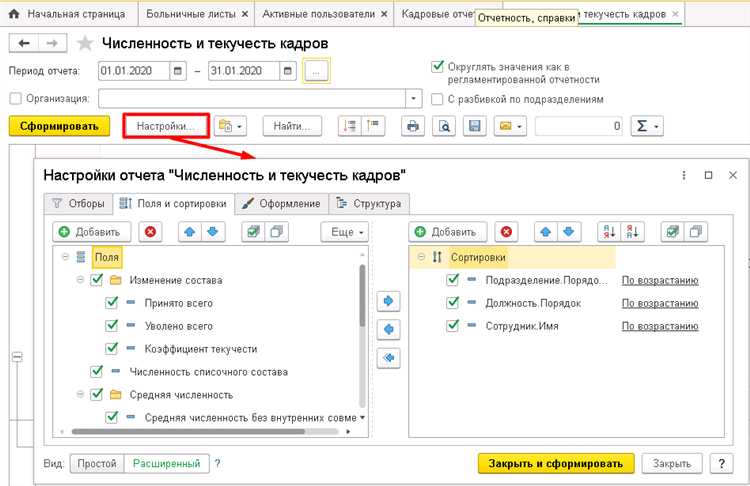Delete selected field with red cross
Image resolution: width=750 pixels, height=486 pixels.
pos(150,232)
